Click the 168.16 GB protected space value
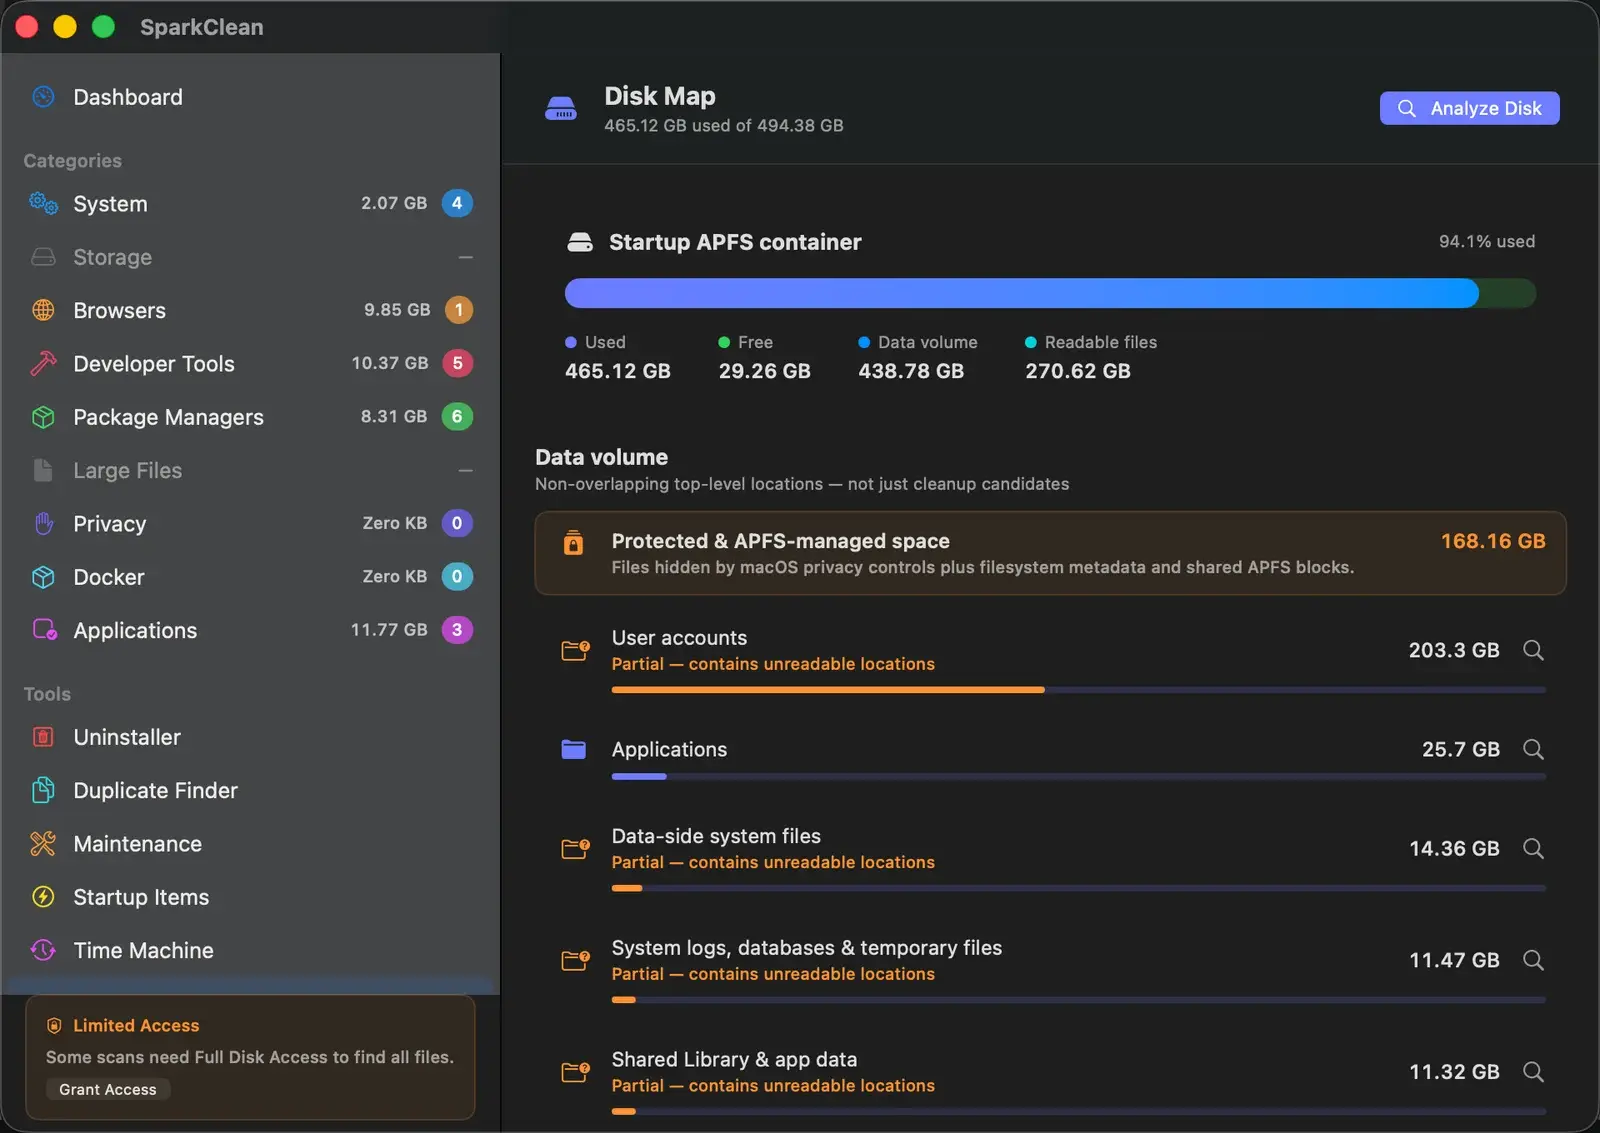 click(1493, 541)
